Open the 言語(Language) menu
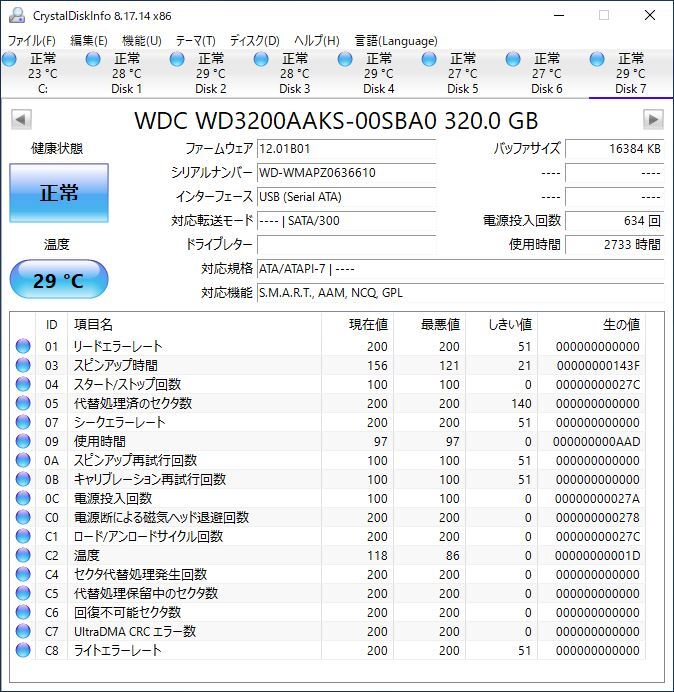The height and width of the screenshot is (692, 674). 396,41
